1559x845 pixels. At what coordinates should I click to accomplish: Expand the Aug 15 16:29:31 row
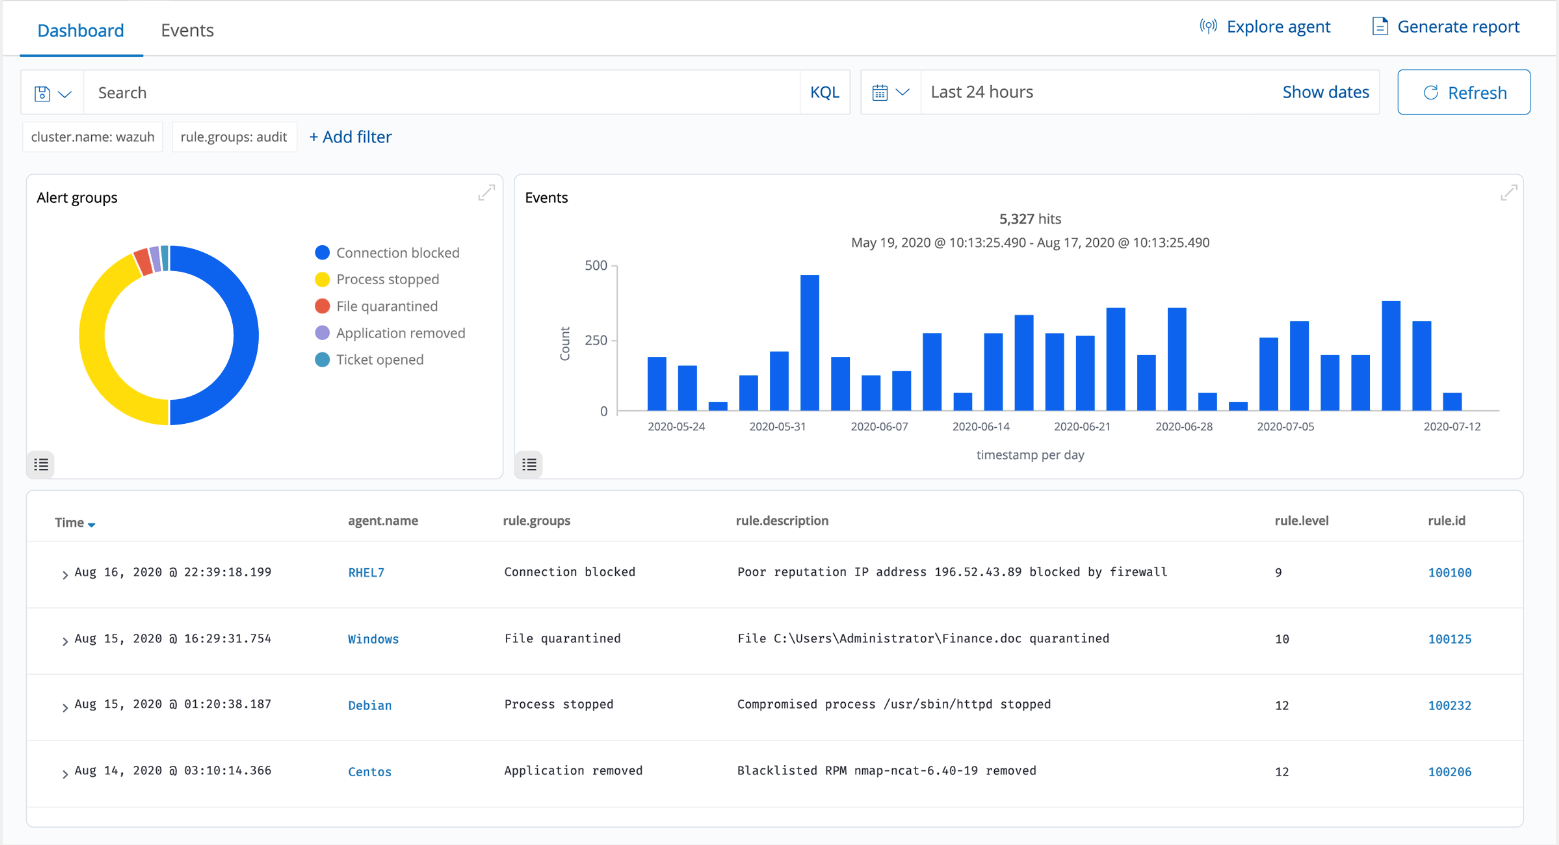coord(65,641)
